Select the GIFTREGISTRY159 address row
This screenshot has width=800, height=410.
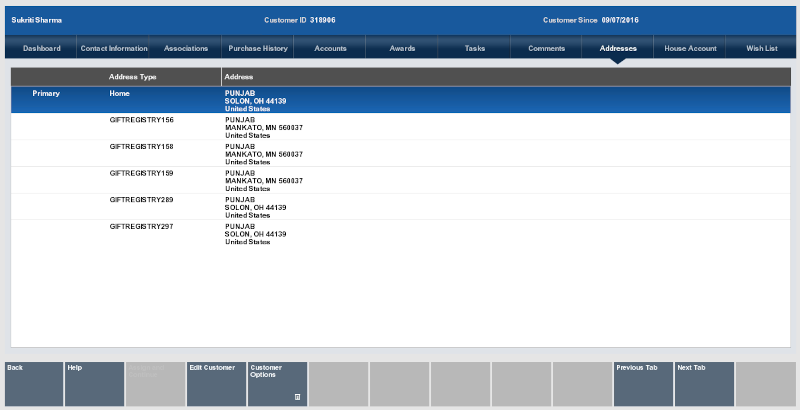[401, 180]
